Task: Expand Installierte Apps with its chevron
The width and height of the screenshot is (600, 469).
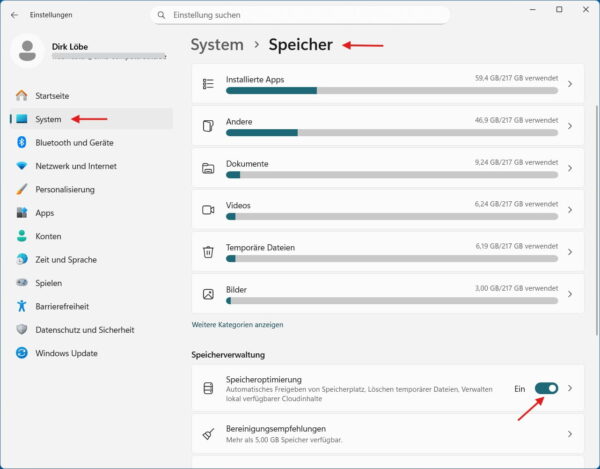Action: click(x=570, y=84)
